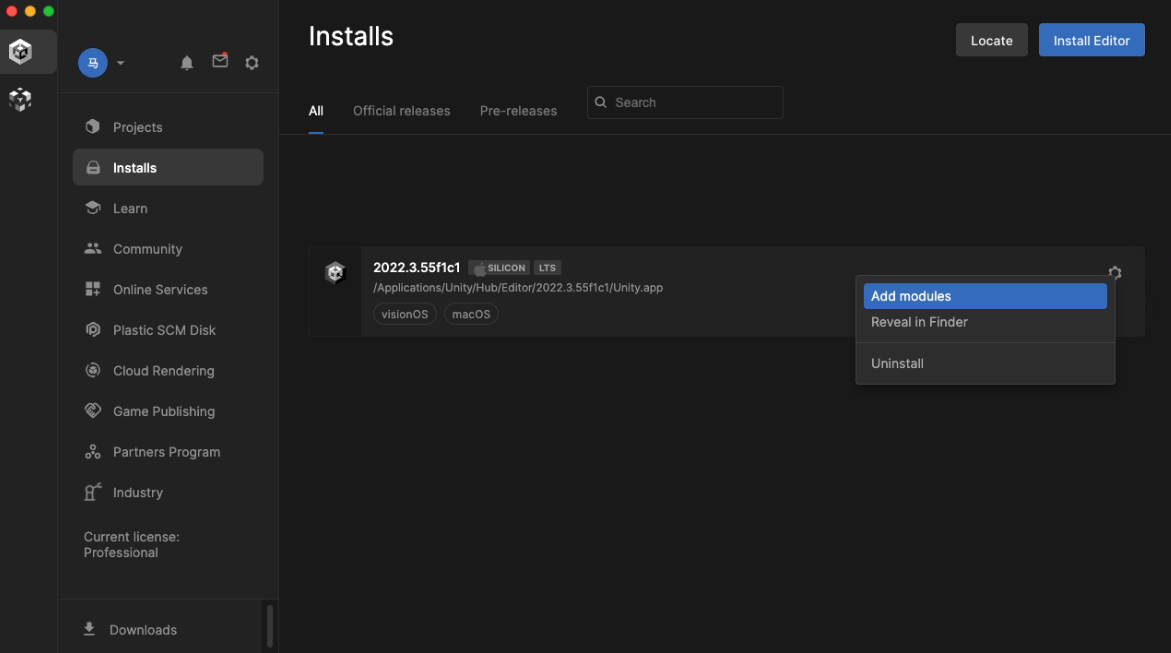Open preferences gear in sidebar header
This screenshot has height=653, width=1171.
(252, 63)
